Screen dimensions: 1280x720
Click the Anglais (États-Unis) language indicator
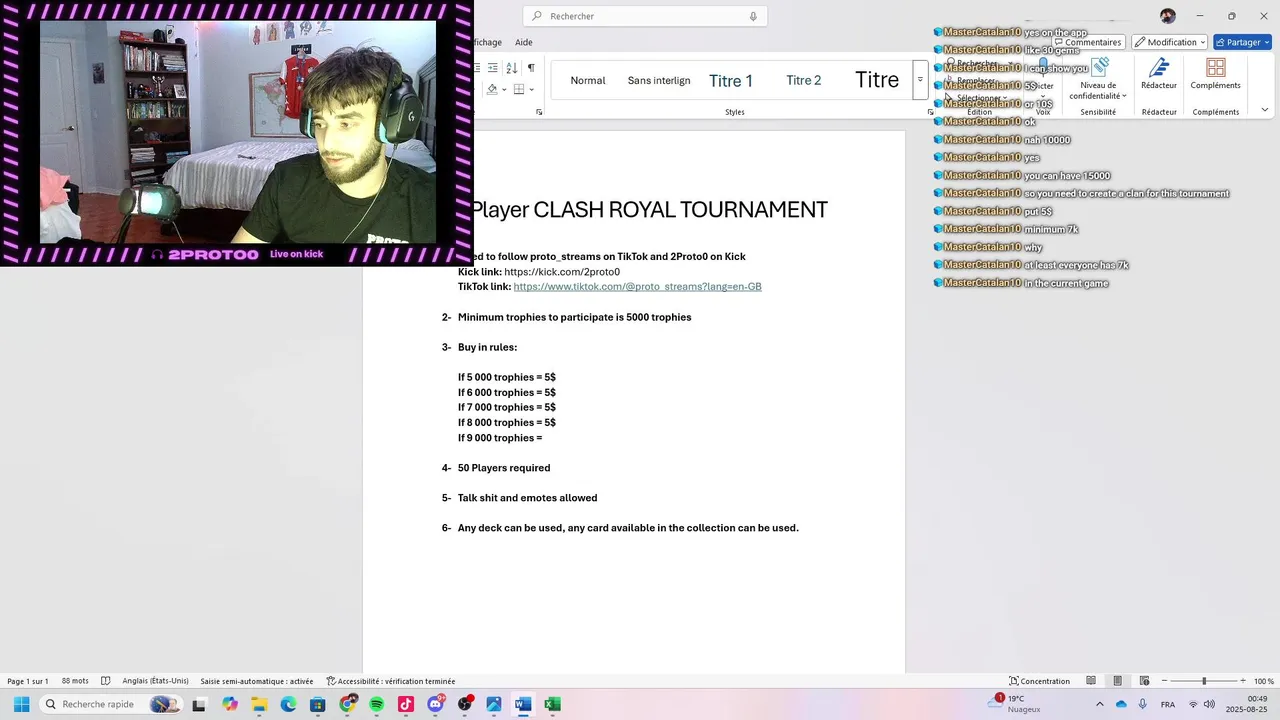pos(155,681)
